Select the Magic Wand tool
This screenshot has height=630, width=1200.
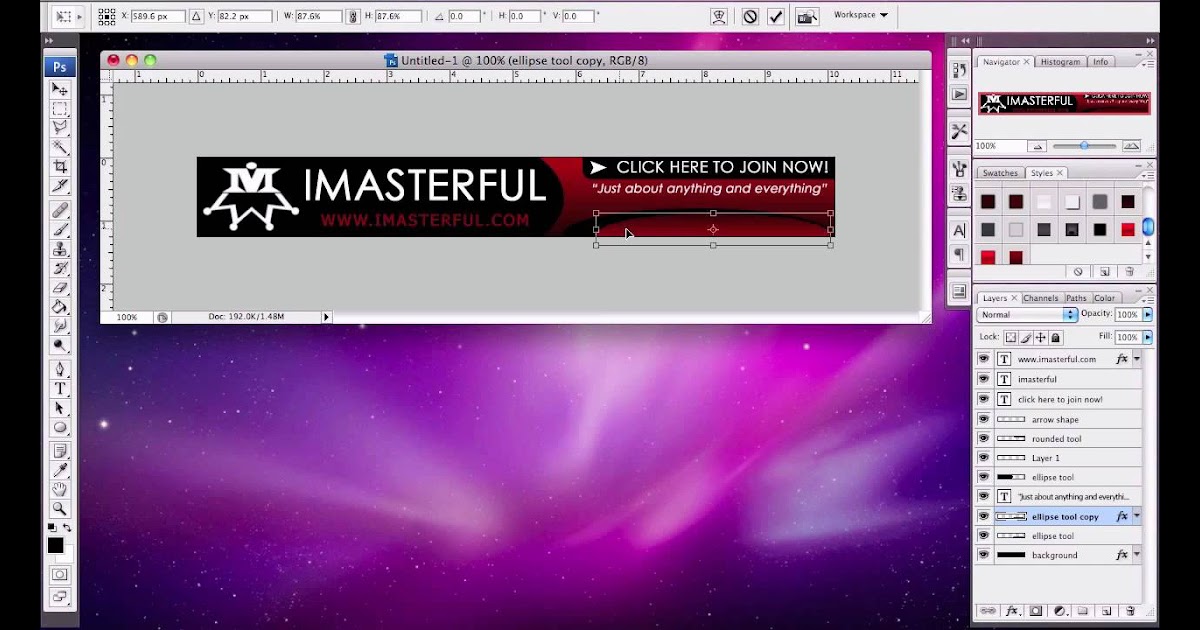pos(60,147)
